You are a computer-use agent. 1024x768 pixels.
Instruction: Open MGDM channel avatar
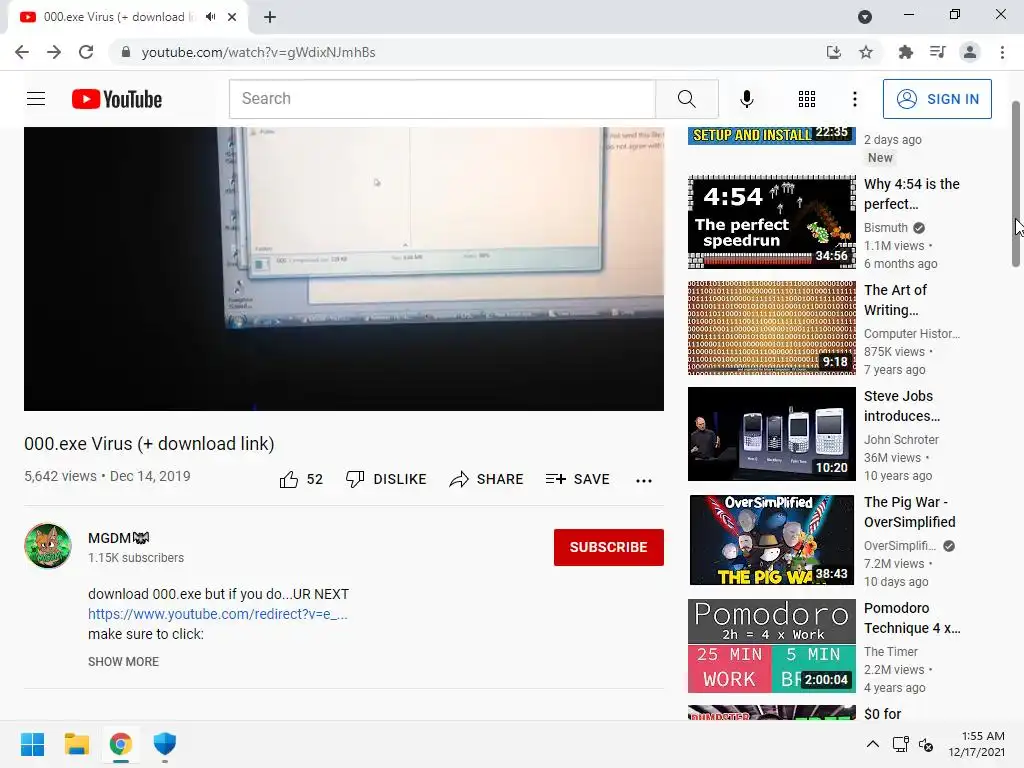click(x=48, y=546)
